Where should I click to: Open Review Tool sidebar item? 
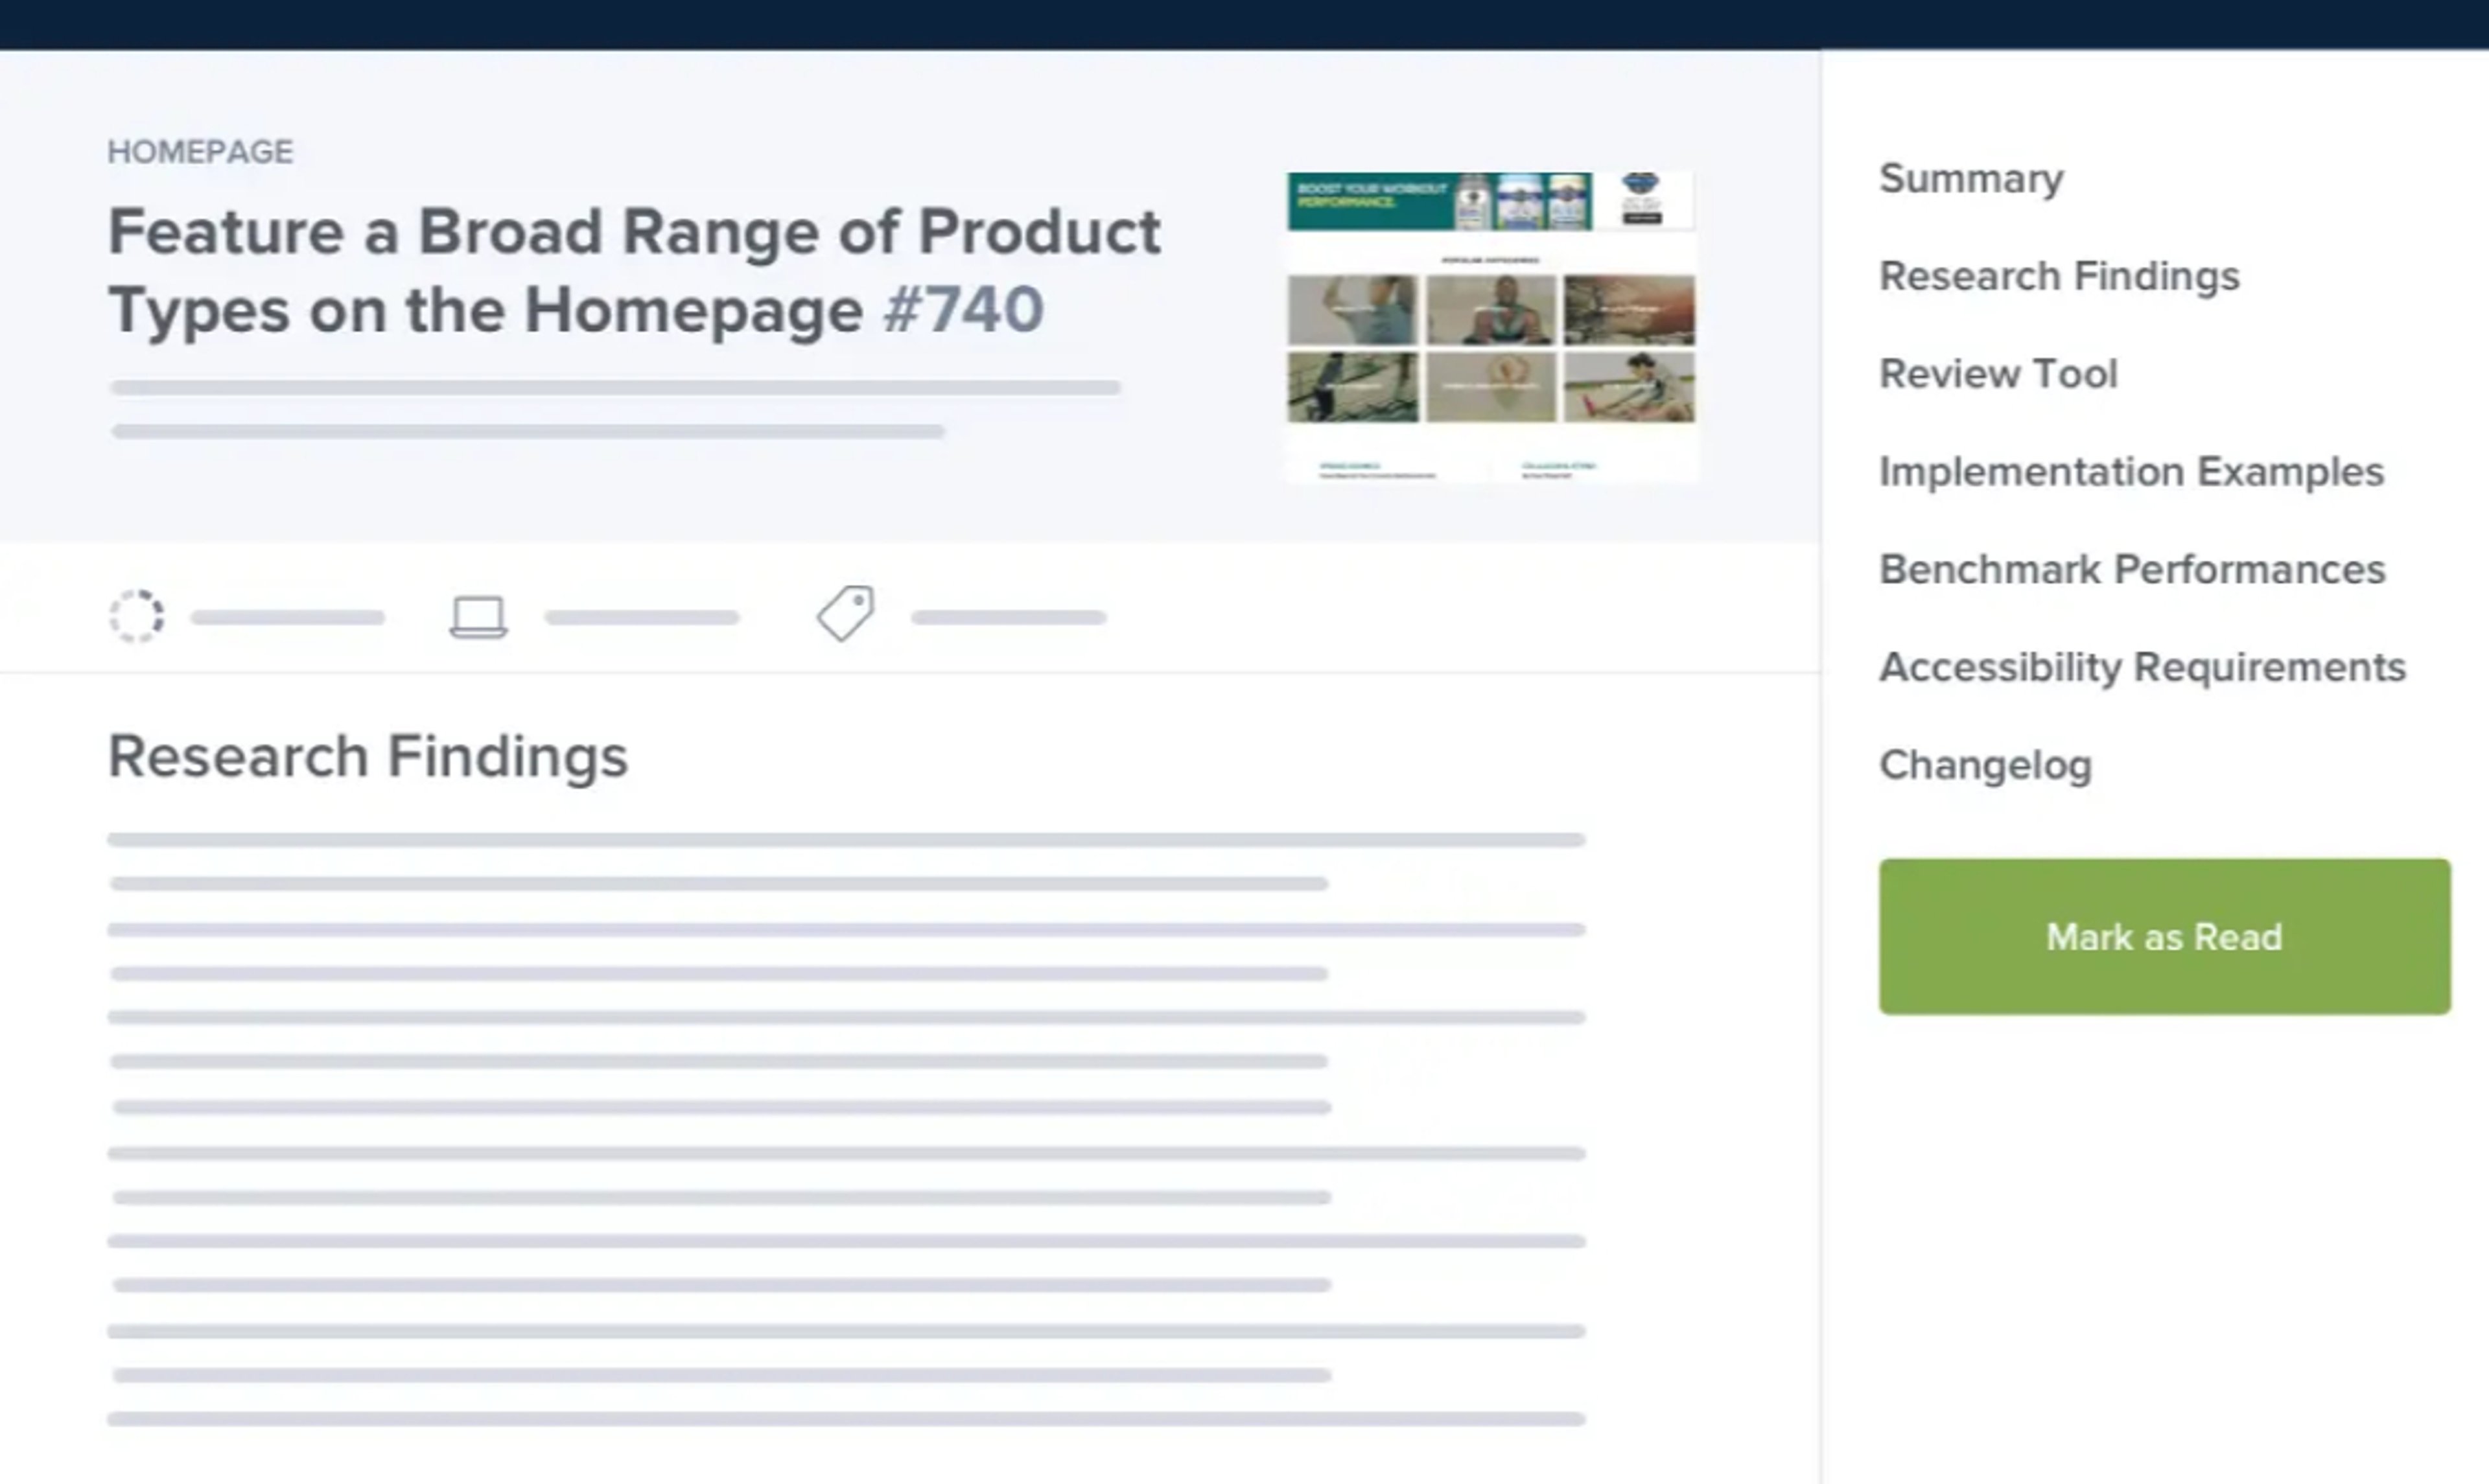1998,374
